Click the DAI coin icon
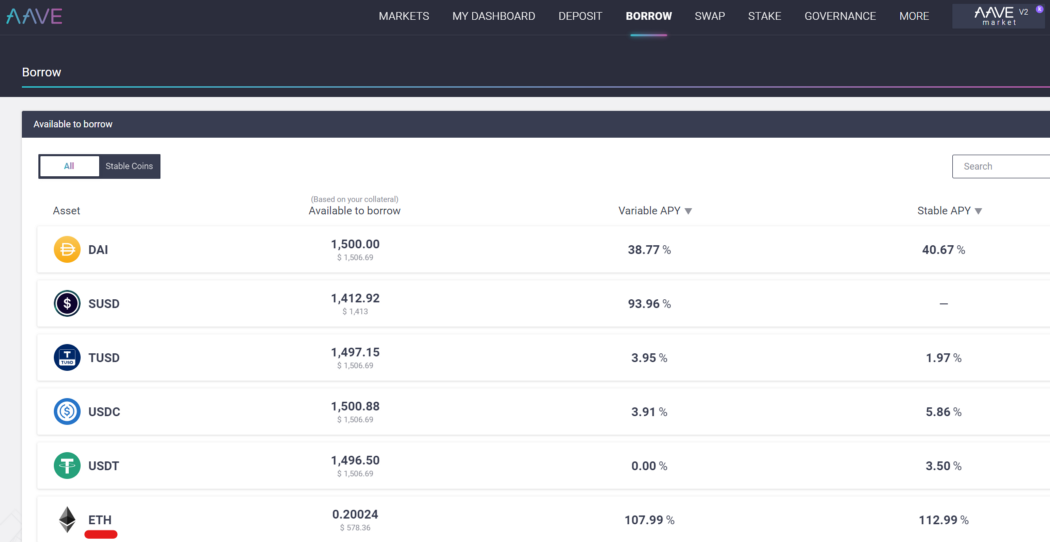Screen dimensions: 1050x542 click(x=67, y=250)
